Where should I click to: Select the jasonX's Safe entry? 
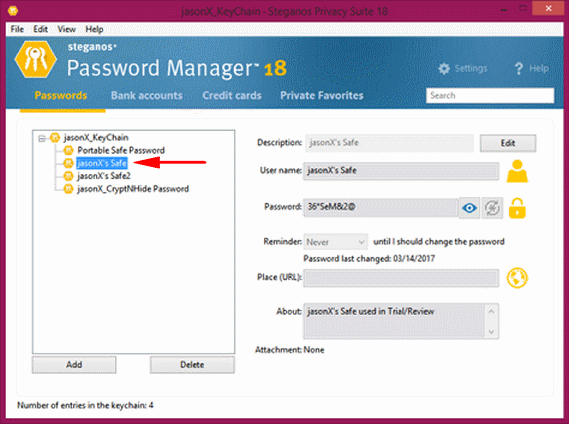point(102,163)
